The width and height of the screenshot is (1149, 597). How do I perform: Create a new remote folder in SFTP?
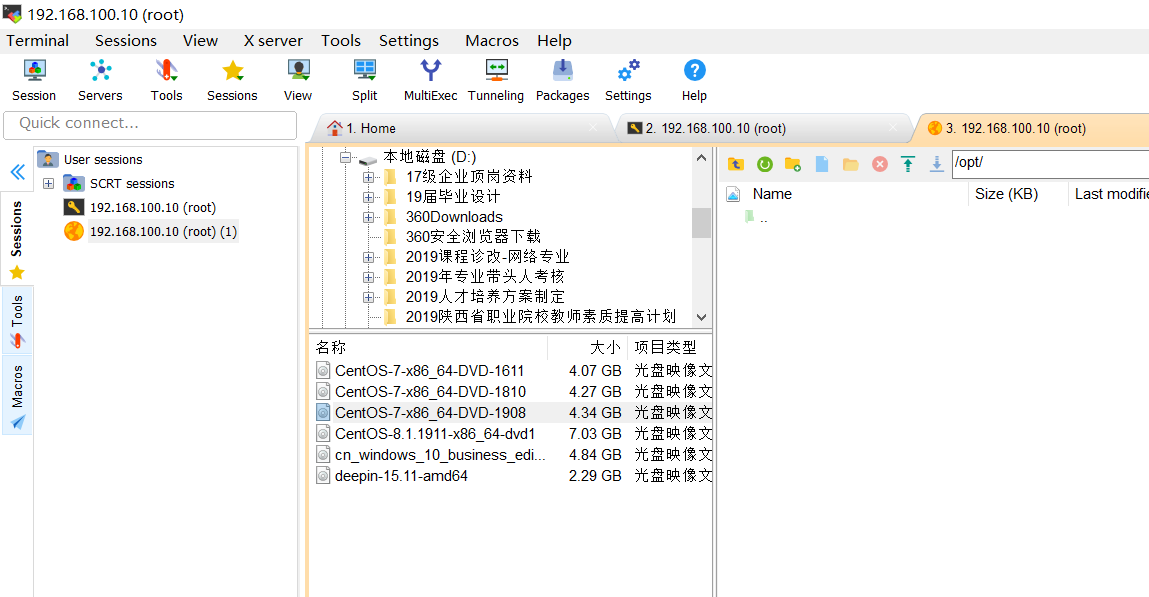point(793,164)
